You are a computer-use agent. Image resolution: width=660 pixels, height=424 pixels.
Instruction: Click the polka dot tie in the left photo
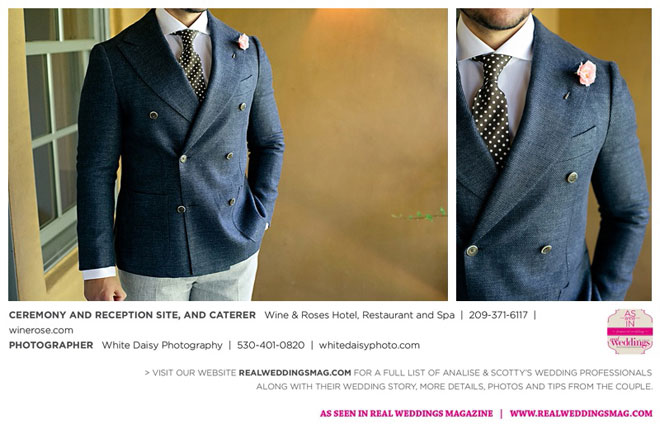tap(192, 63)
